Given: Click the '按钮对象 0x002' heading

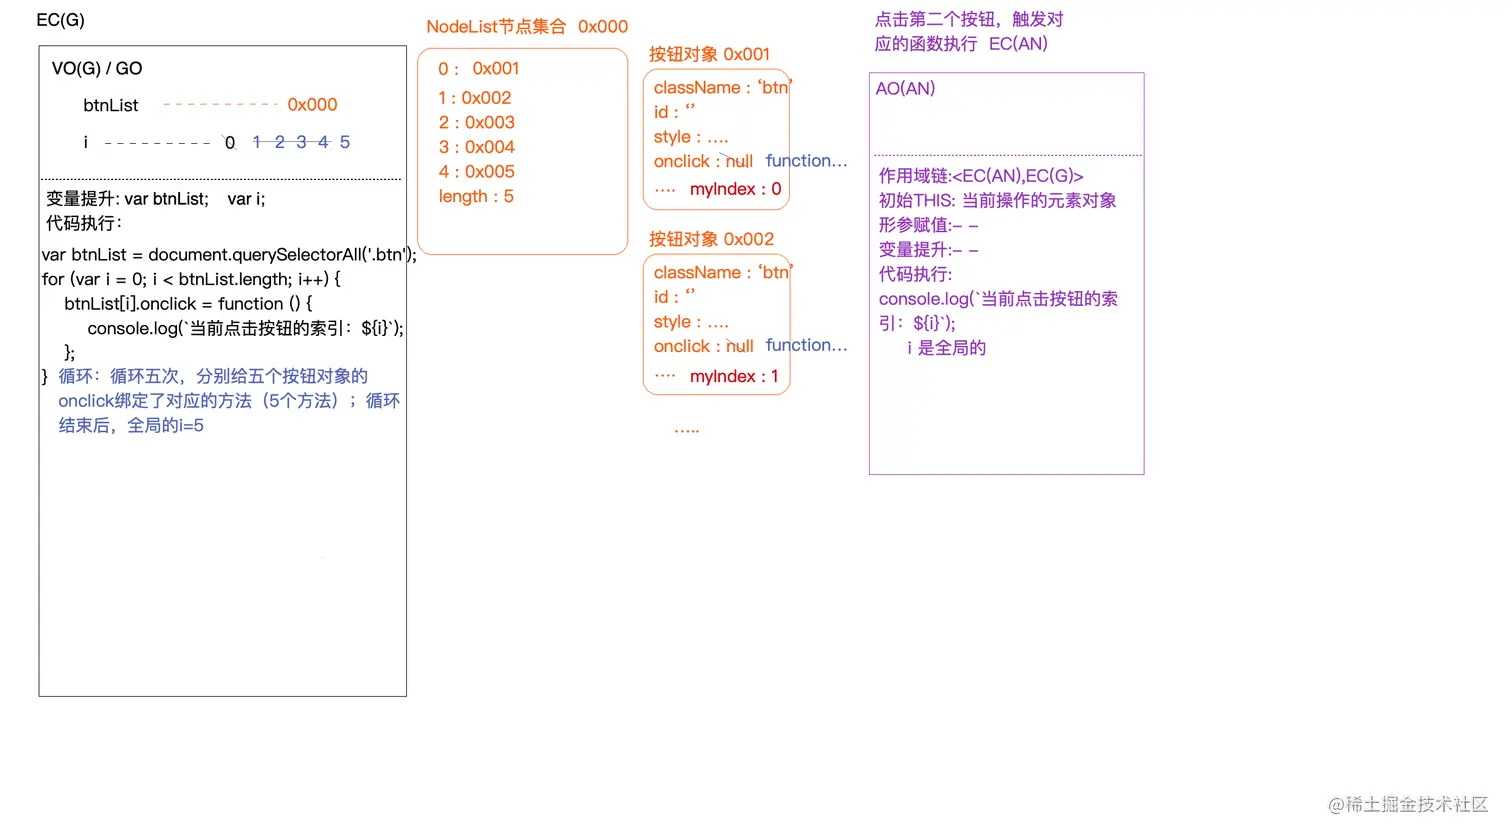Looking at the screenshot, I should 711,239.
